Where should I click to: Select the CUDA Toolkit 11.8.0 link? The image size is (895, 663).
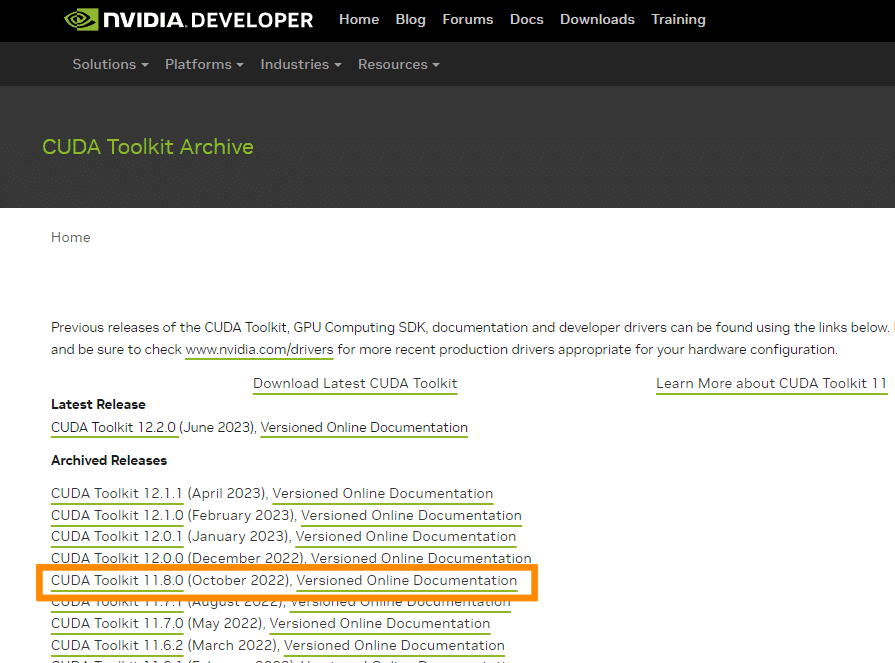[117, 580]
